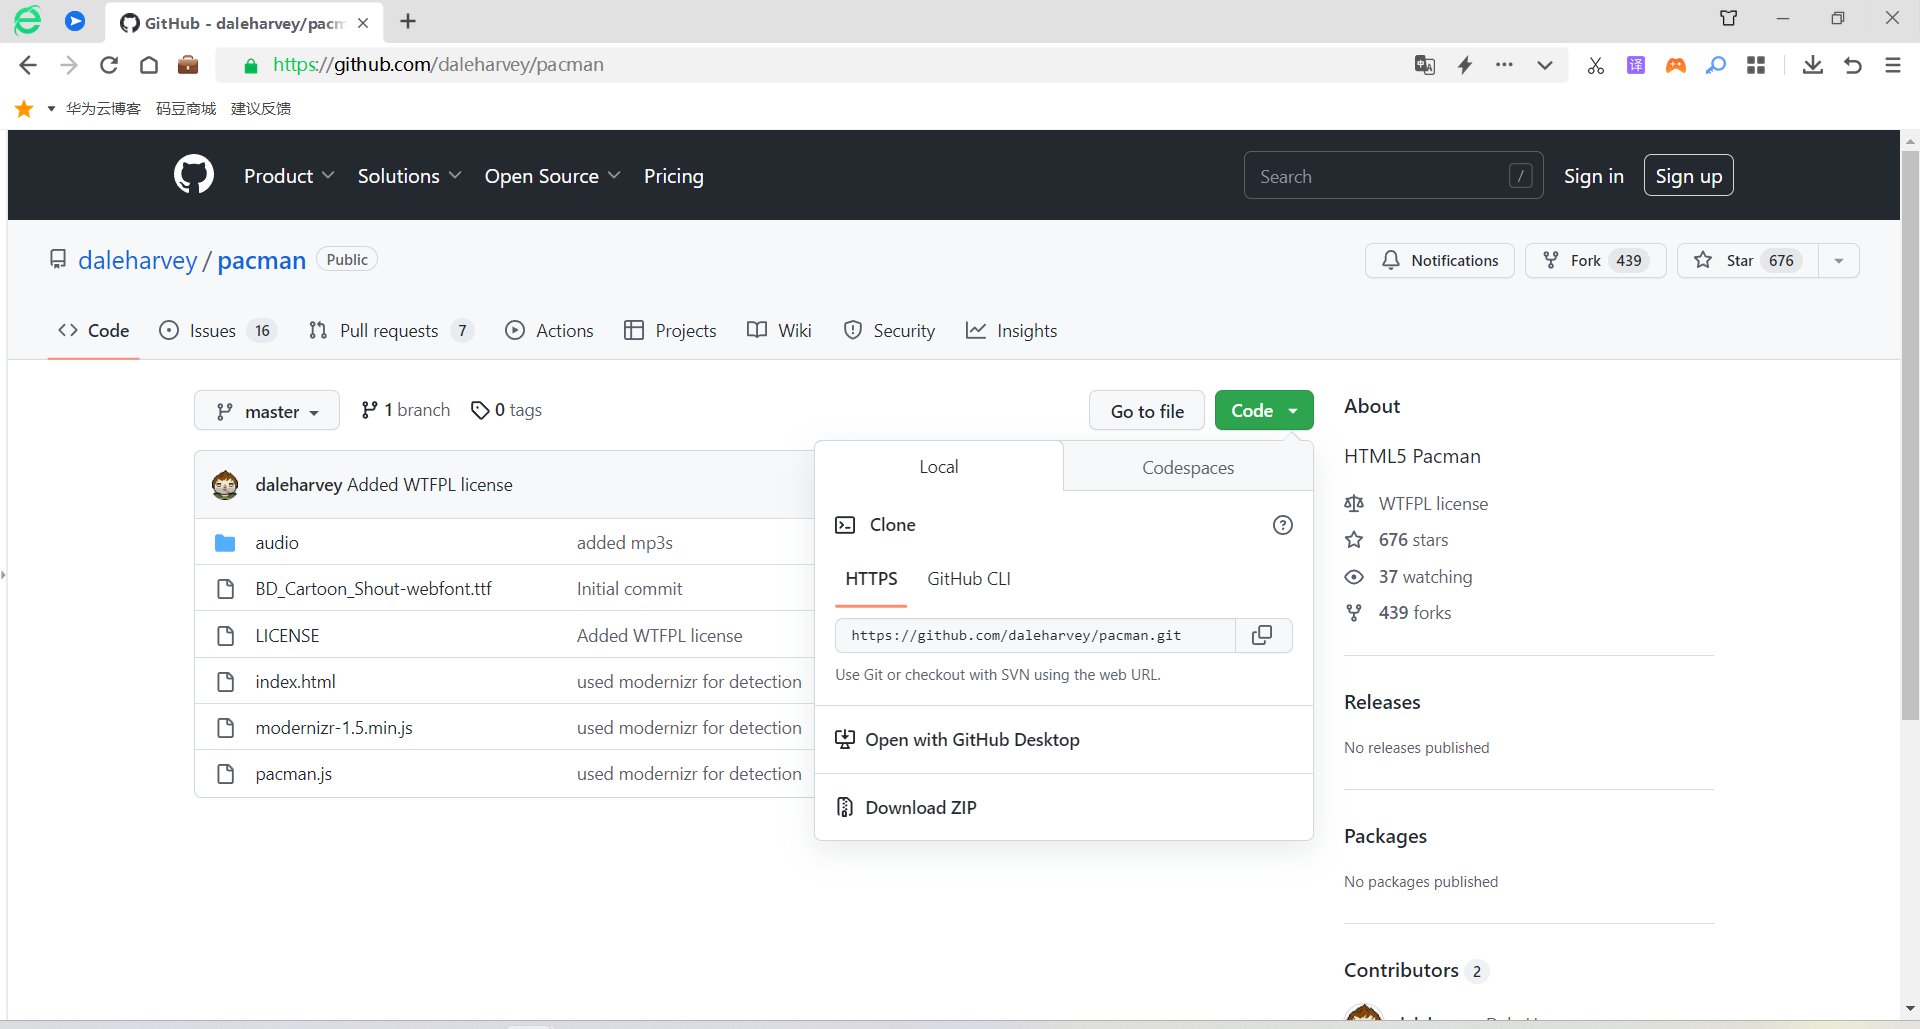Open the Pull requests tab

tap(391, 331)
